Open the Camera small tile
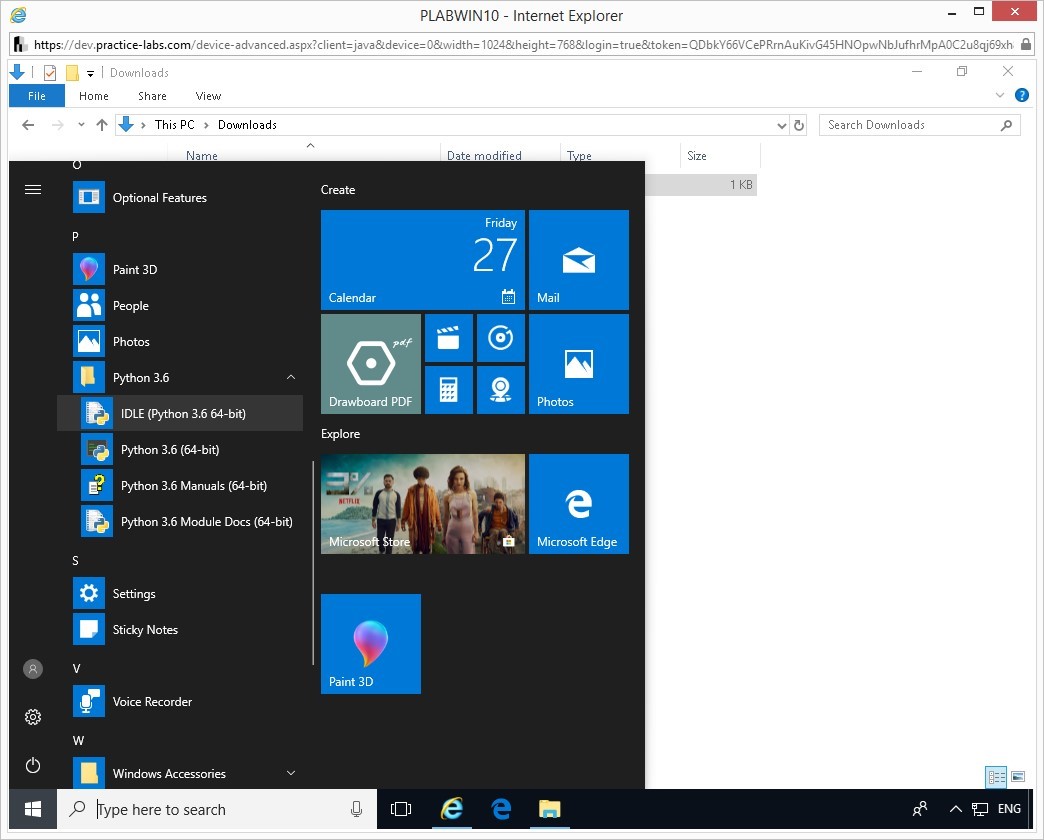The height and width of the screenshot is (840, 1044). [501, 390]
